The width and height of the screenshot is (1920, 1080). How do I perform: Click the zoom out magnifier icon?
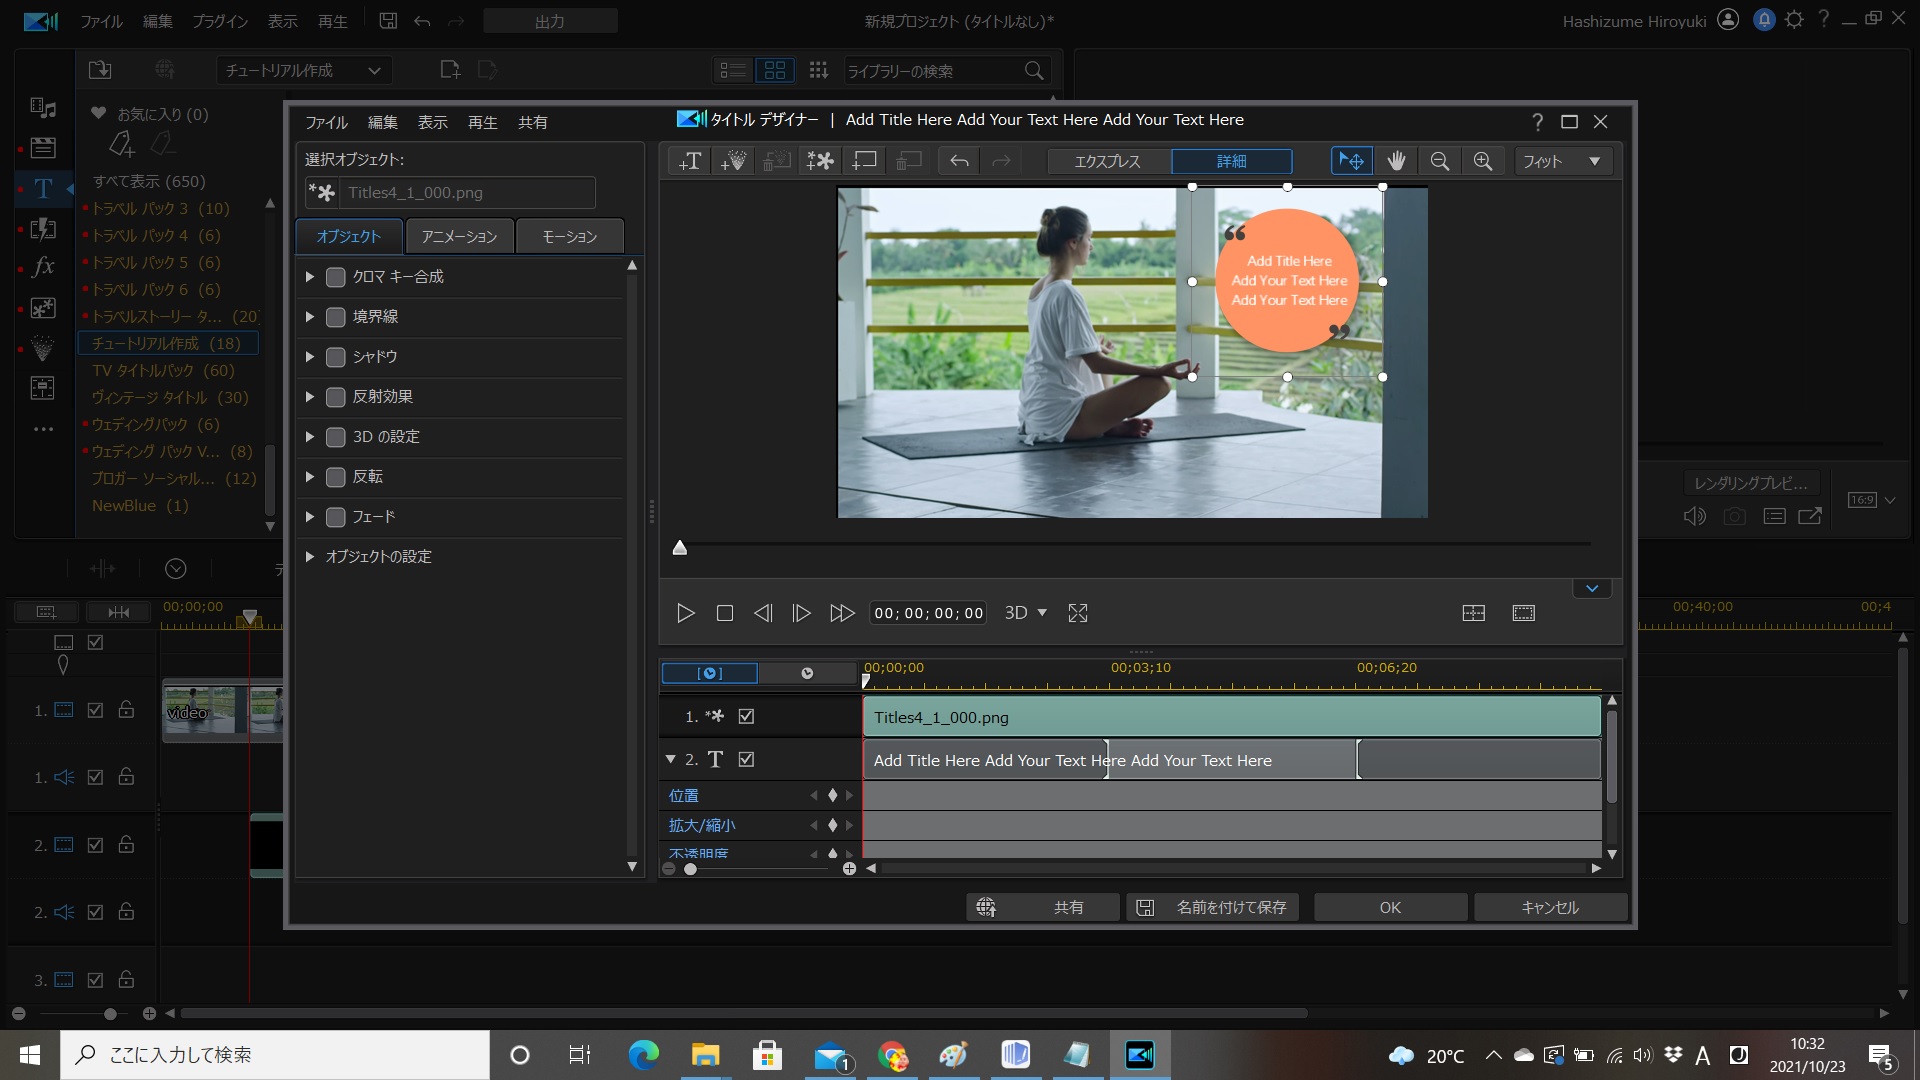coord(1439,161)
